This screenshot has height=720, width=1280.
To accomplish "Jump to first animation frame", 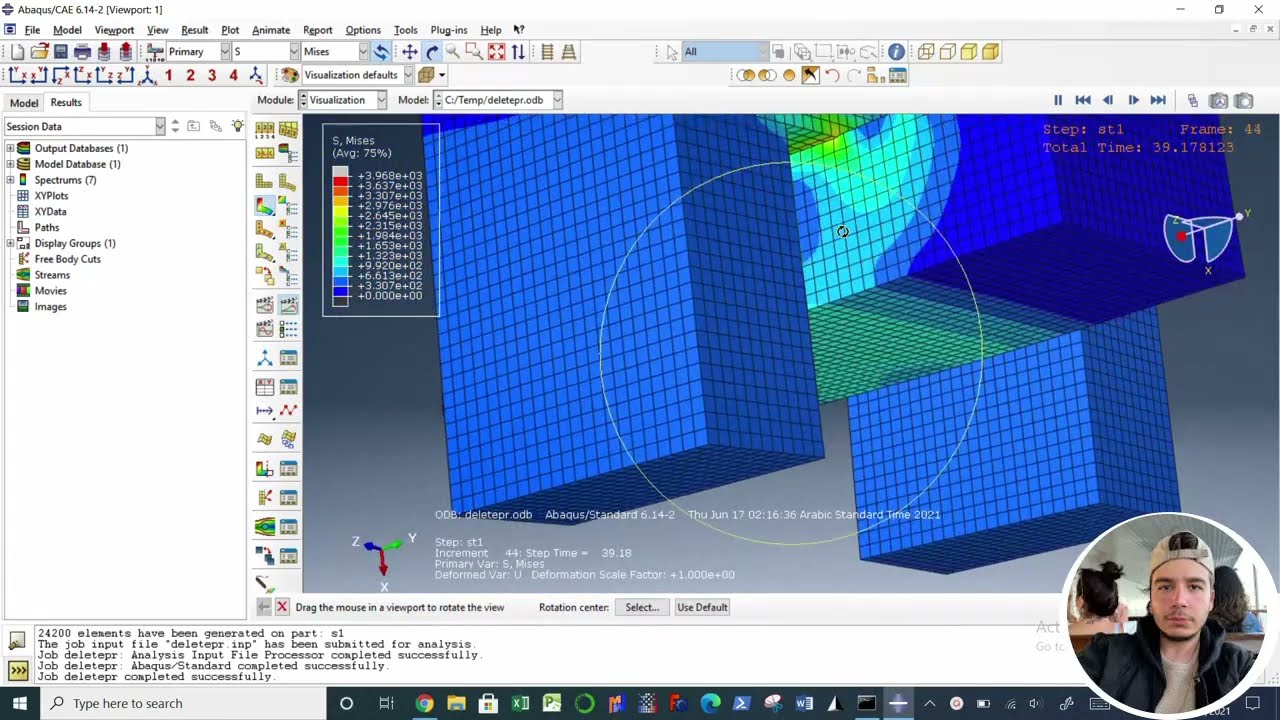I will (1083, 100).
